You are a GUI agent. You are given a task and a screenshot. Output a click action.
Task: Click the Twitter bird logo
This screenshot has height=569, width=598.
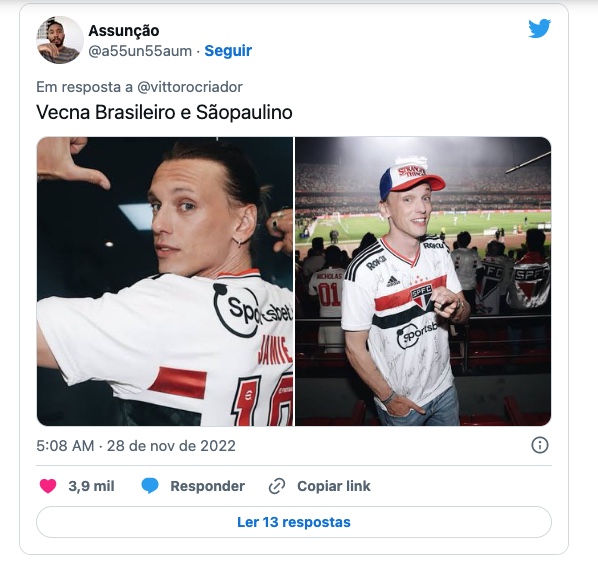click(x=539, y=29)
